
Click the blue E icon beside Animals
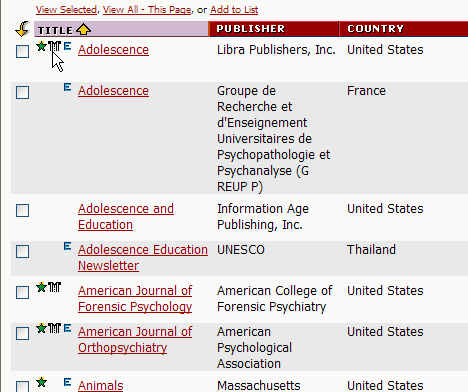click(x=67, y=382)
